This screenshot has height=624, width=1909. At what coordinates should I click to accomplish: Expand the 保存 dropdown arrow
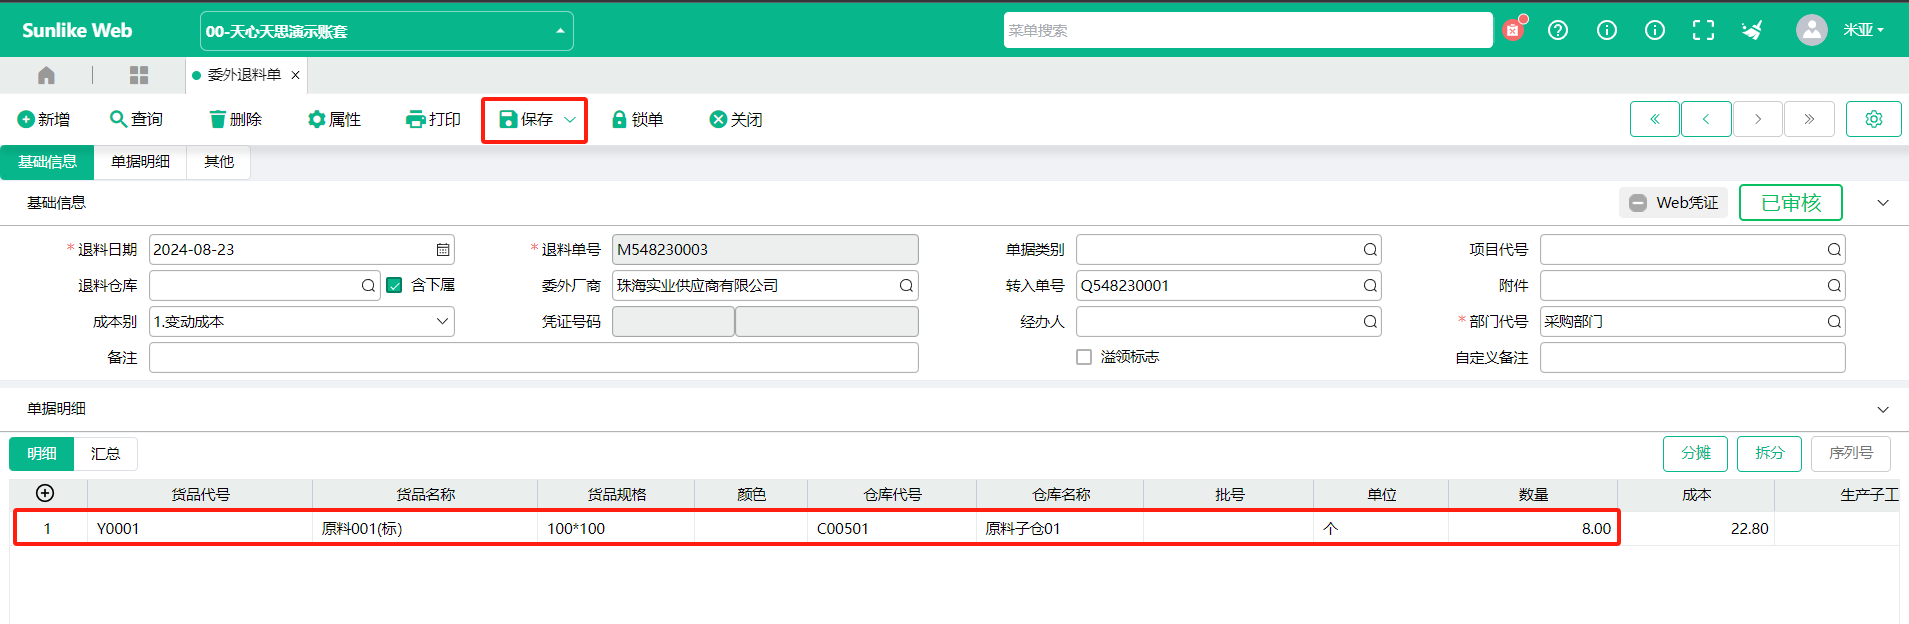[570, 120]
